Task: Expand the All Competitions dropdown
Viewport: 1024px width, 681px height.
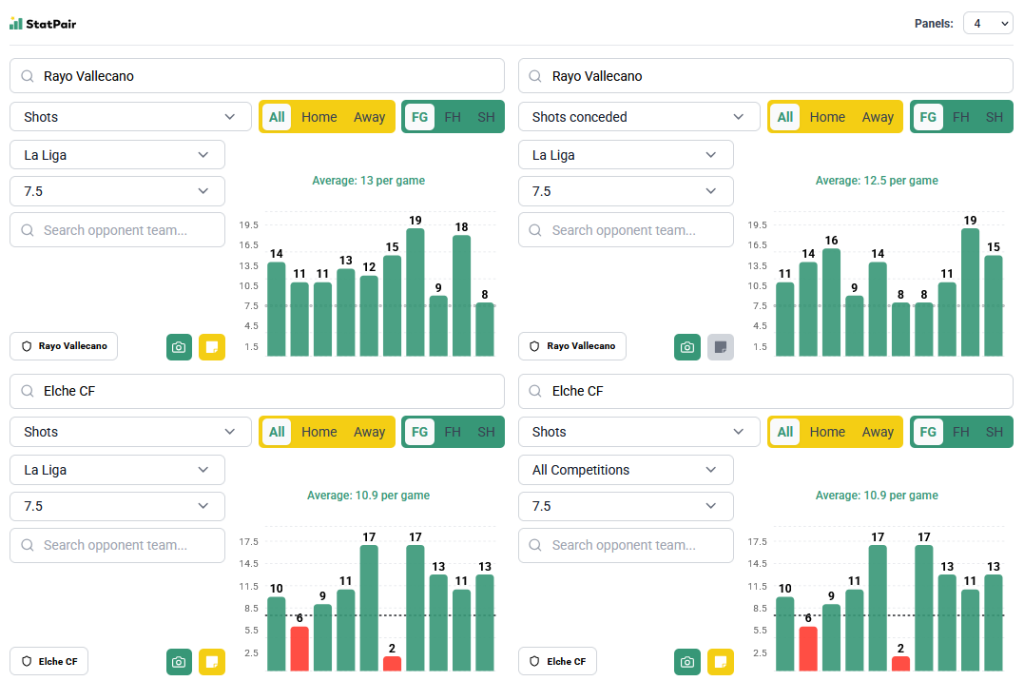Action: (625, 470)
